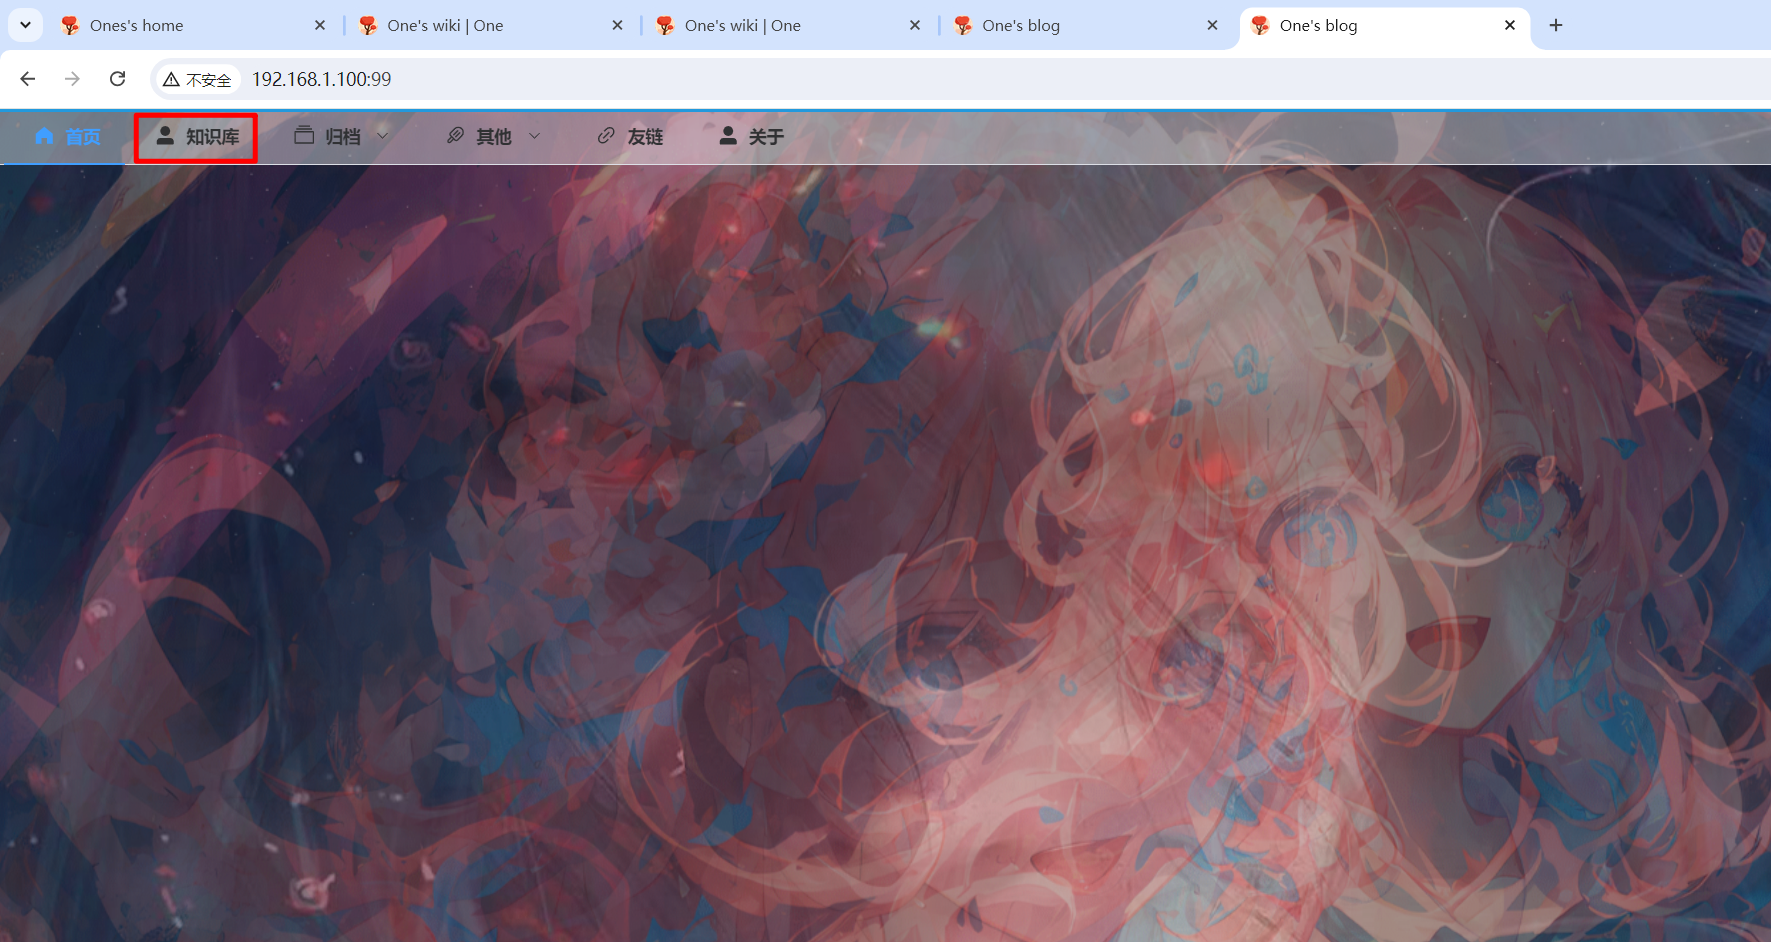
Task: Open a new browser tab
Action: 1556,25
